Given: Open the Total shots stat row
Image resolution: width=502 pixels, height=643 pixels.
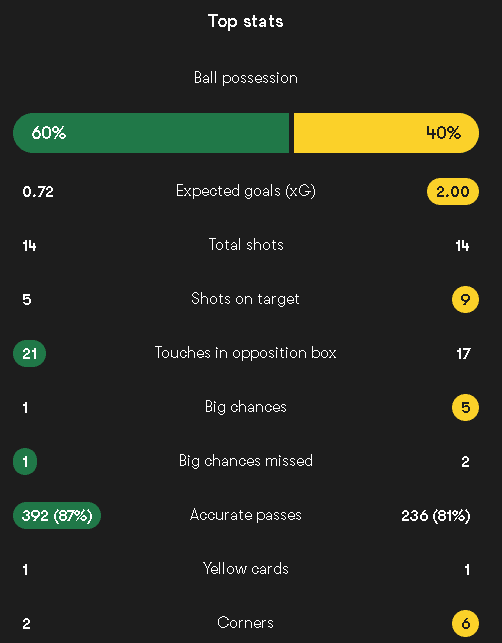Looking at the screenshot, I should click(x=246, y=245).
